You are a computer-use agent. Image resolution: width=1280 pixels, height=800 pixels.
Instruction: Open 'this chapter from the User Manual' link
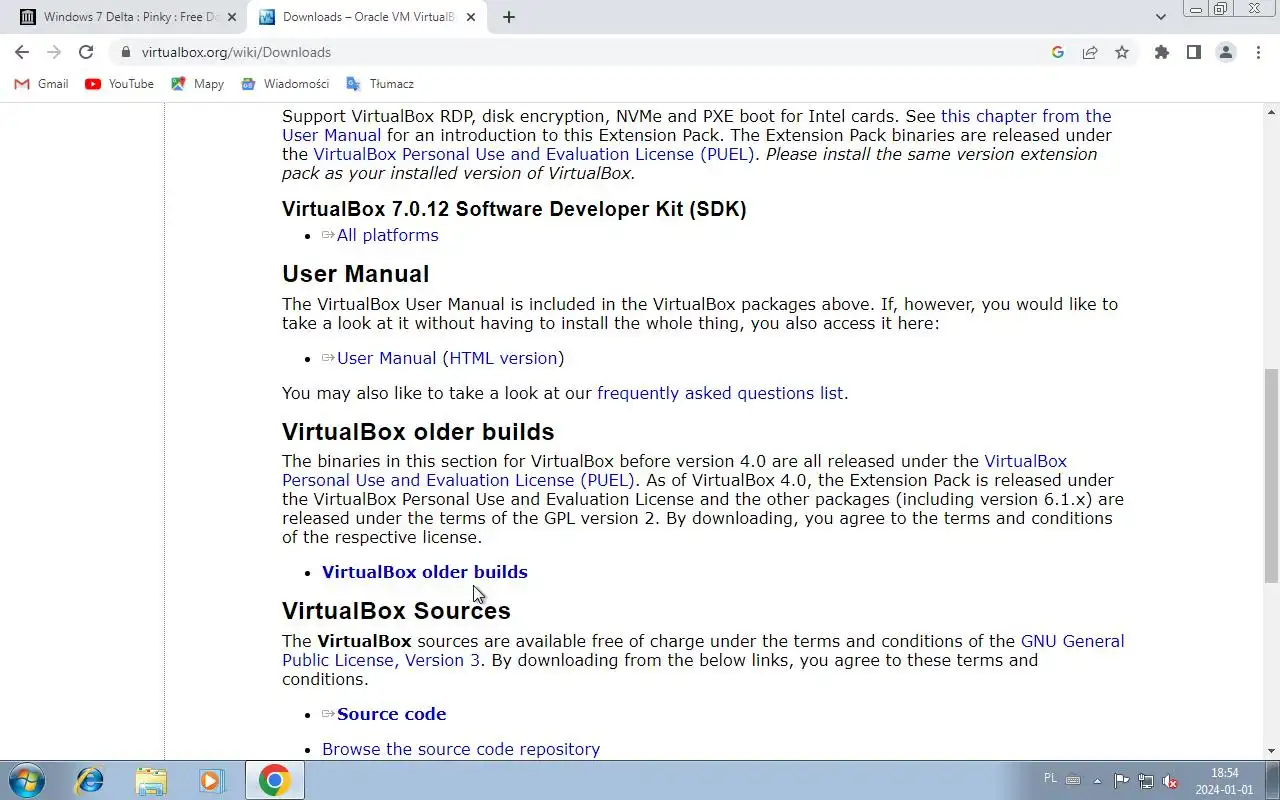(1026, 116)
